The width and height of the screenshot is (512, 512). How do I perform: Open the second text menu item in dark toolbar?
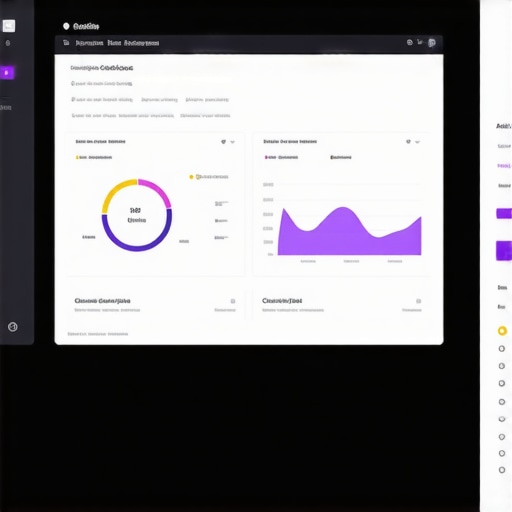coord(114,43)
